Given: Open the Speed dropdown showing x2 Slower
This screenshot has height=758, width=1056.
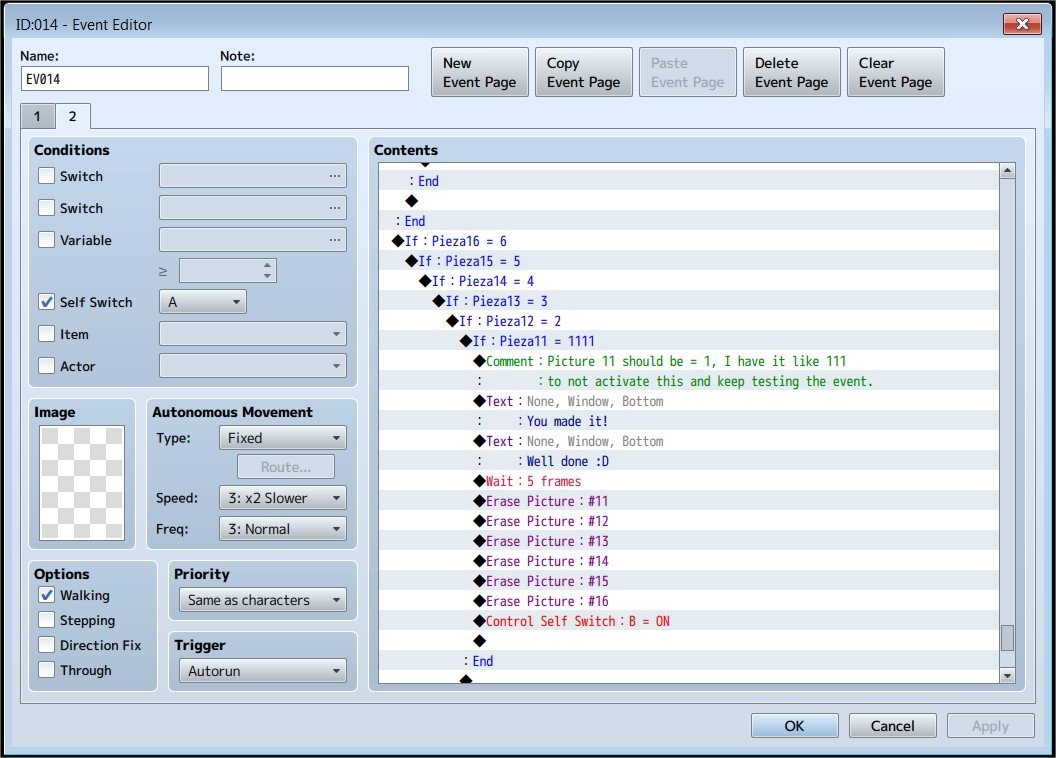Looking at the screenshot, I should (x=283, y=498).
